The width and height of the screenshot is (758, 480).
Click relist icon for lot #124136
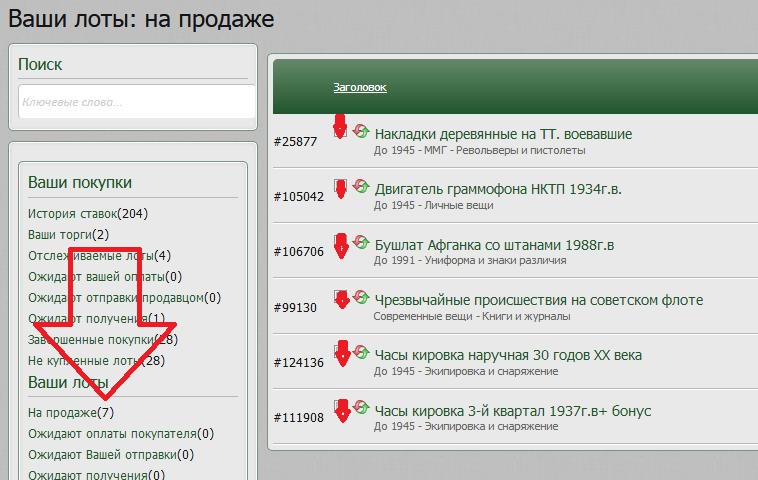pyautogui.click(x=361, y=352)
